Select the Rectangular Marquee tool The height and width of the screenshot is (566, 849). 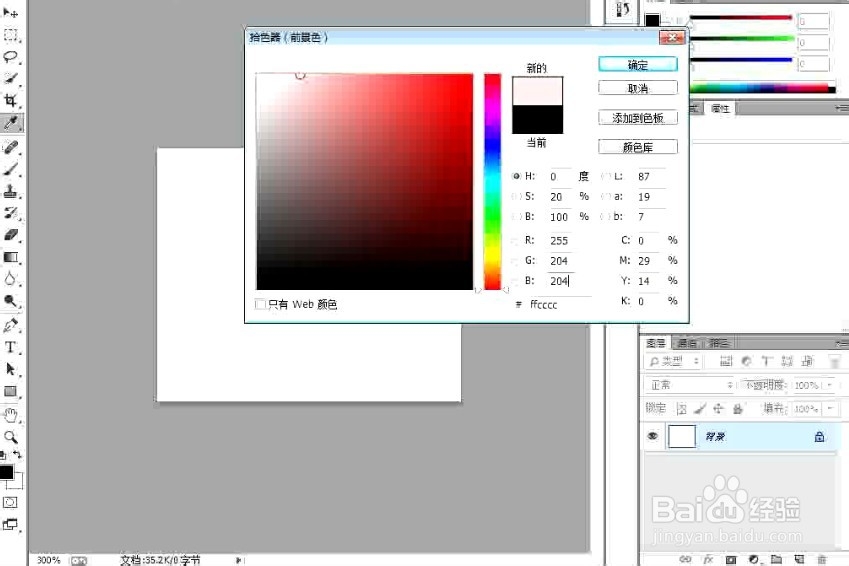[10, 35]
